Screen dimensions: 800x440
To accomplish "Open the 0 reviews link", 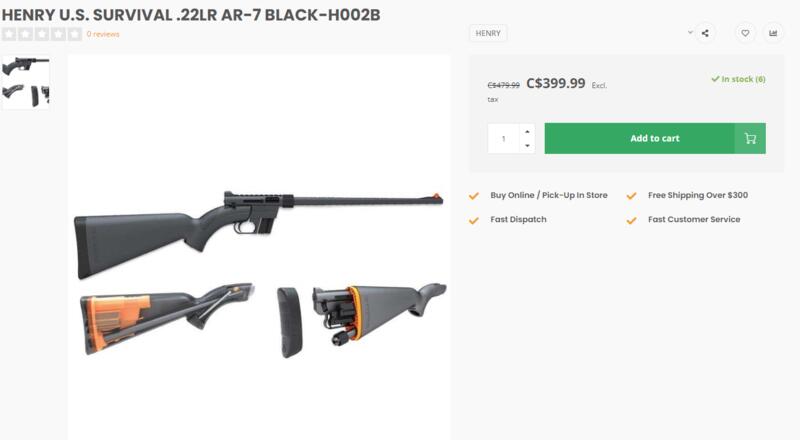I will (x=103, y=34).
